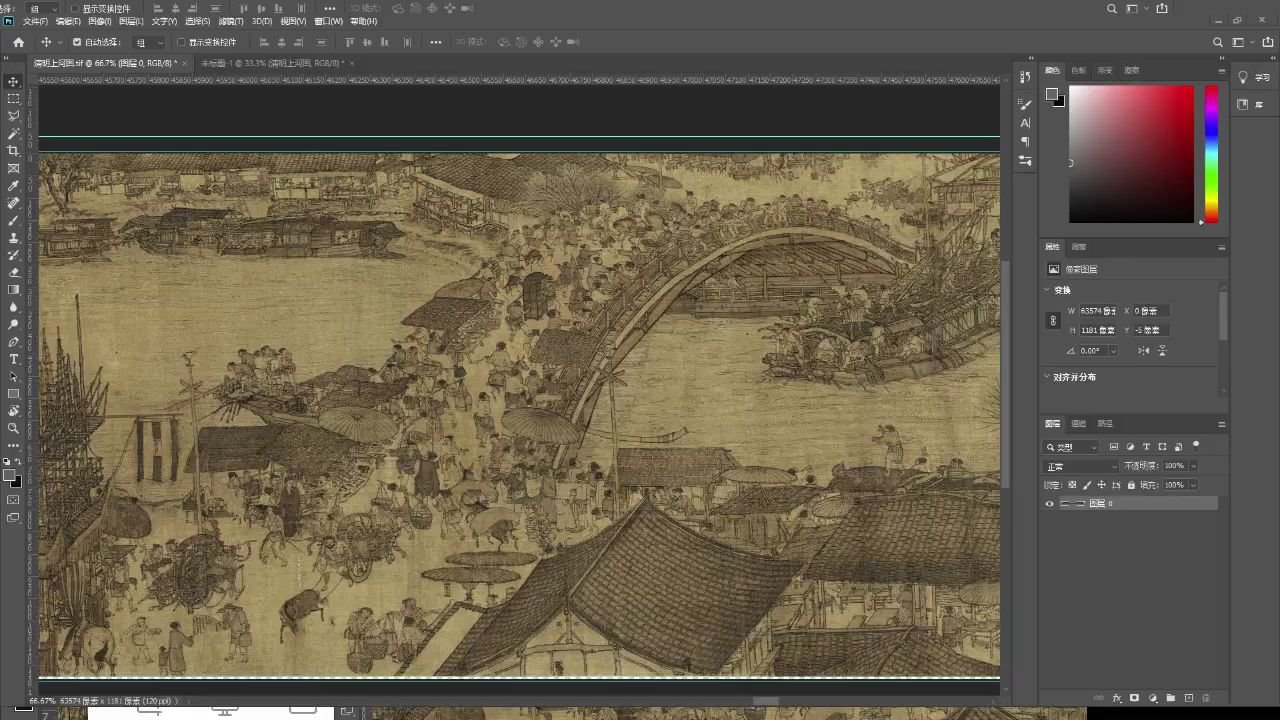Click the foreground color swatch in Color panel

pos(1051,94)
